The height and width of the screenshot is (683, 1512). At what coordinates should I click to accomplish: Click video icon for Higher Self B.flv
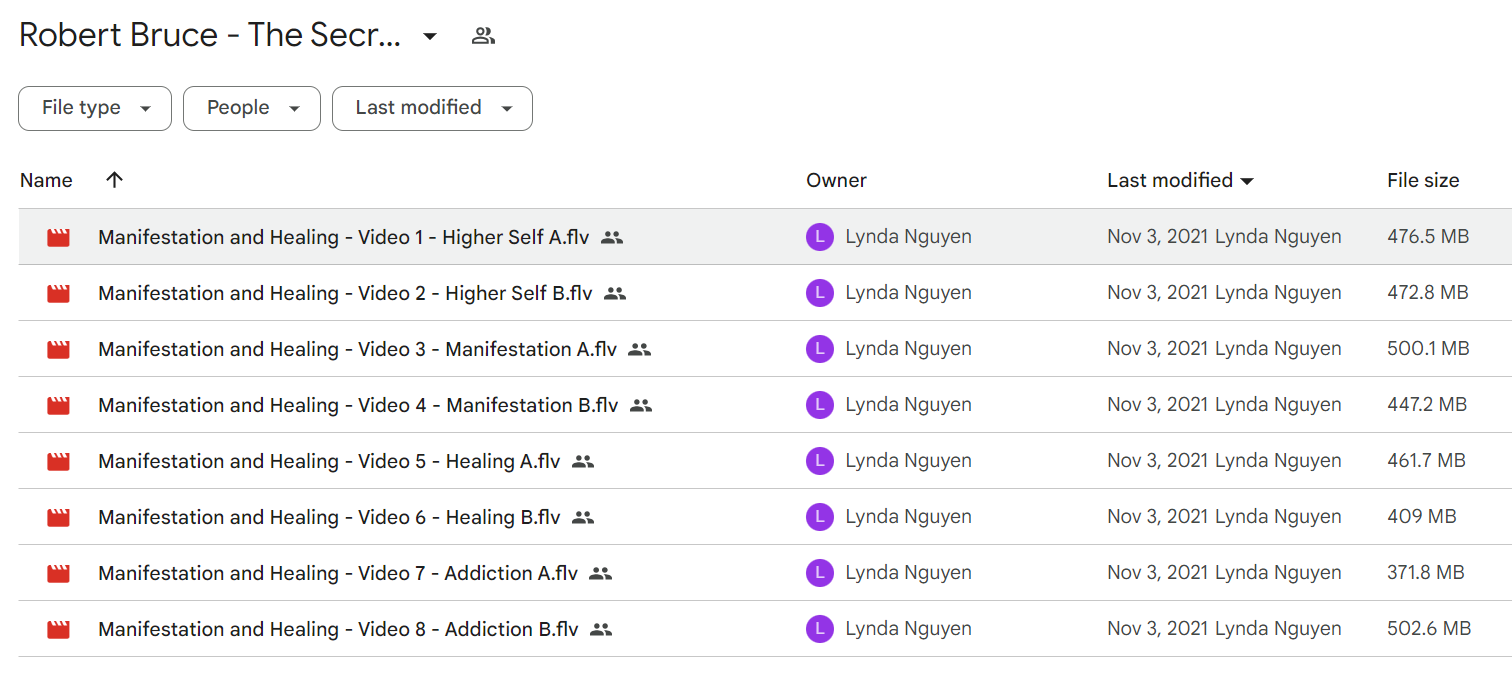[x=59, y=293]
